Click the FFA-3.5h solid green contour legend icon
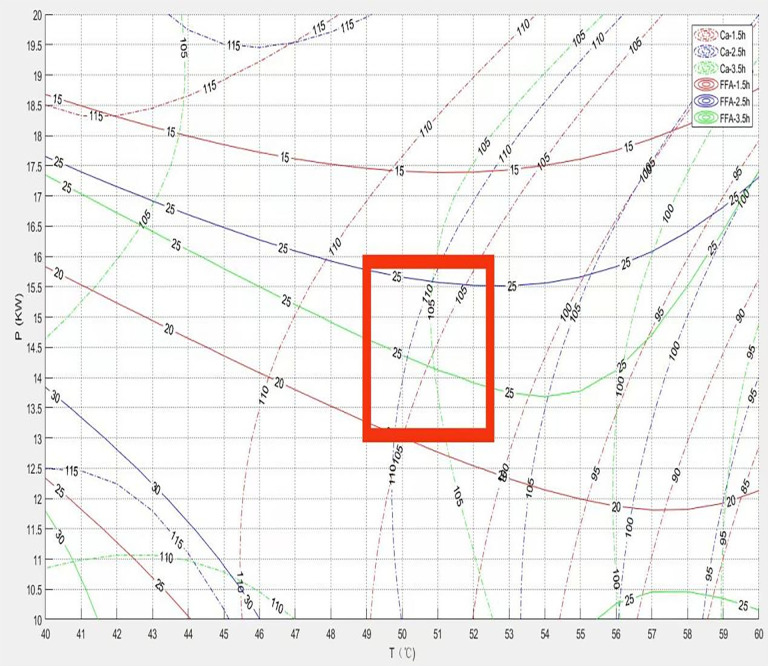This screenshot has height=666, width=768. click(706, 118)
